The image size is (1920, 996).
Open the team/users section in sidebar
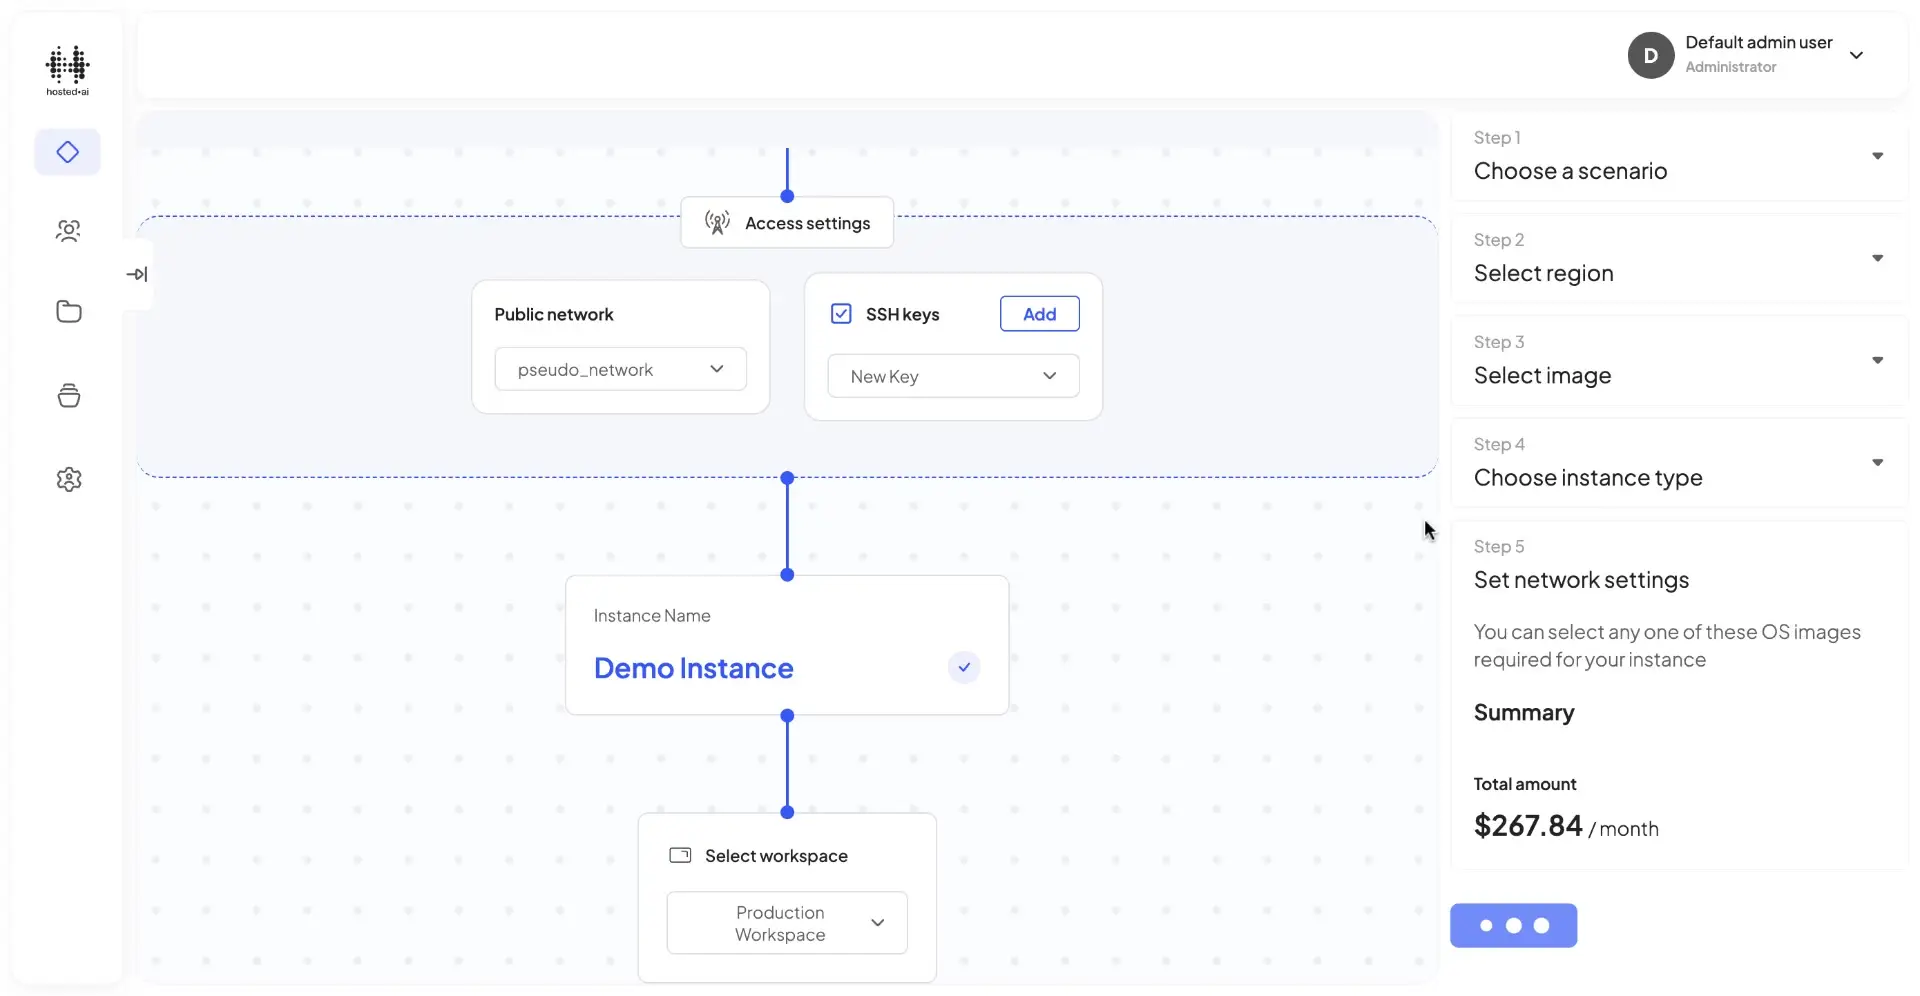[67, 231]
